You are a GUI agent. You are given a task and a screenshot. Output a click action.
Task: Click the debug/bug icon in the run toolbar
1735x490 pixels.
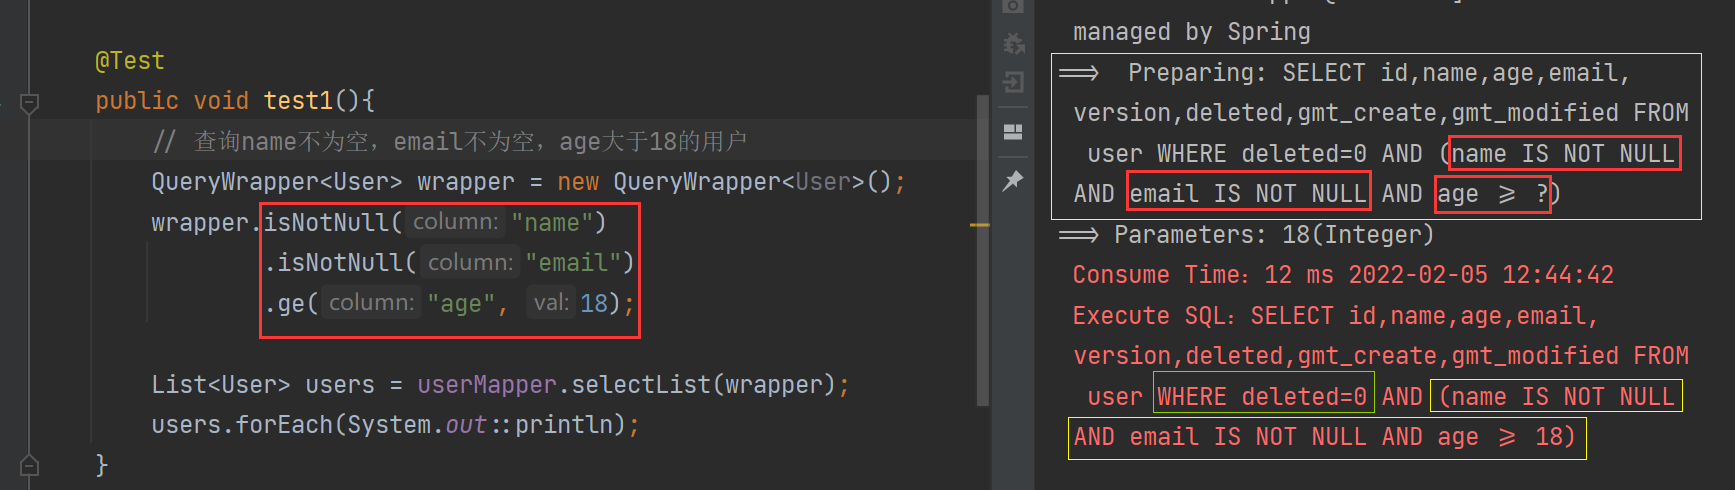pos(1013,44)
